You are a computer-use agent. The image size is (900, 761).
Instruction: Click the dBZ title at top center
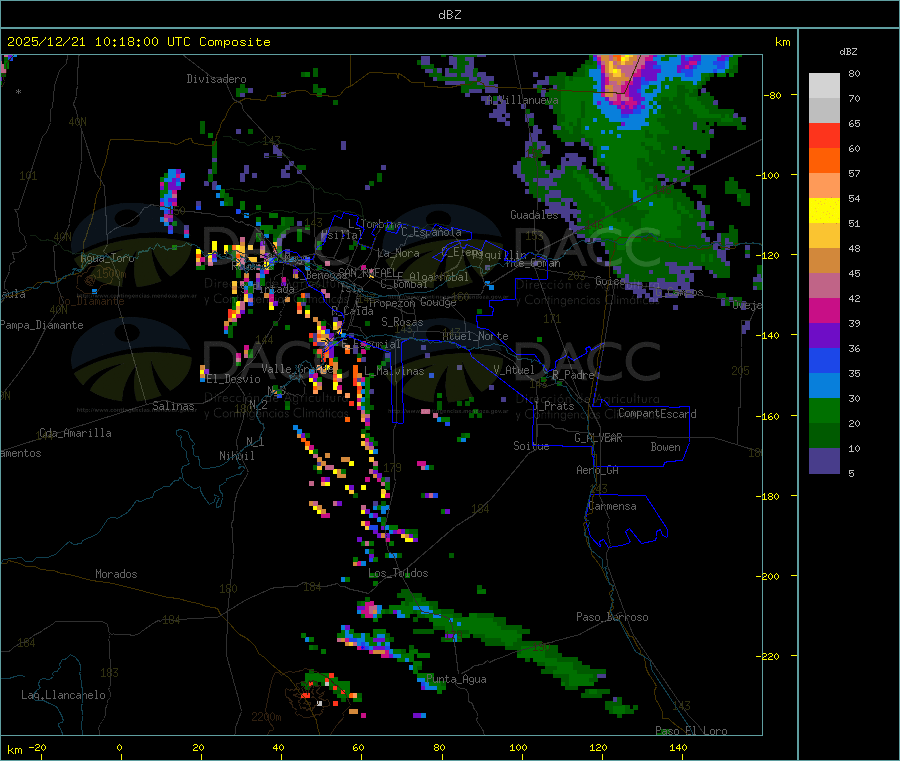click(449, 15)
